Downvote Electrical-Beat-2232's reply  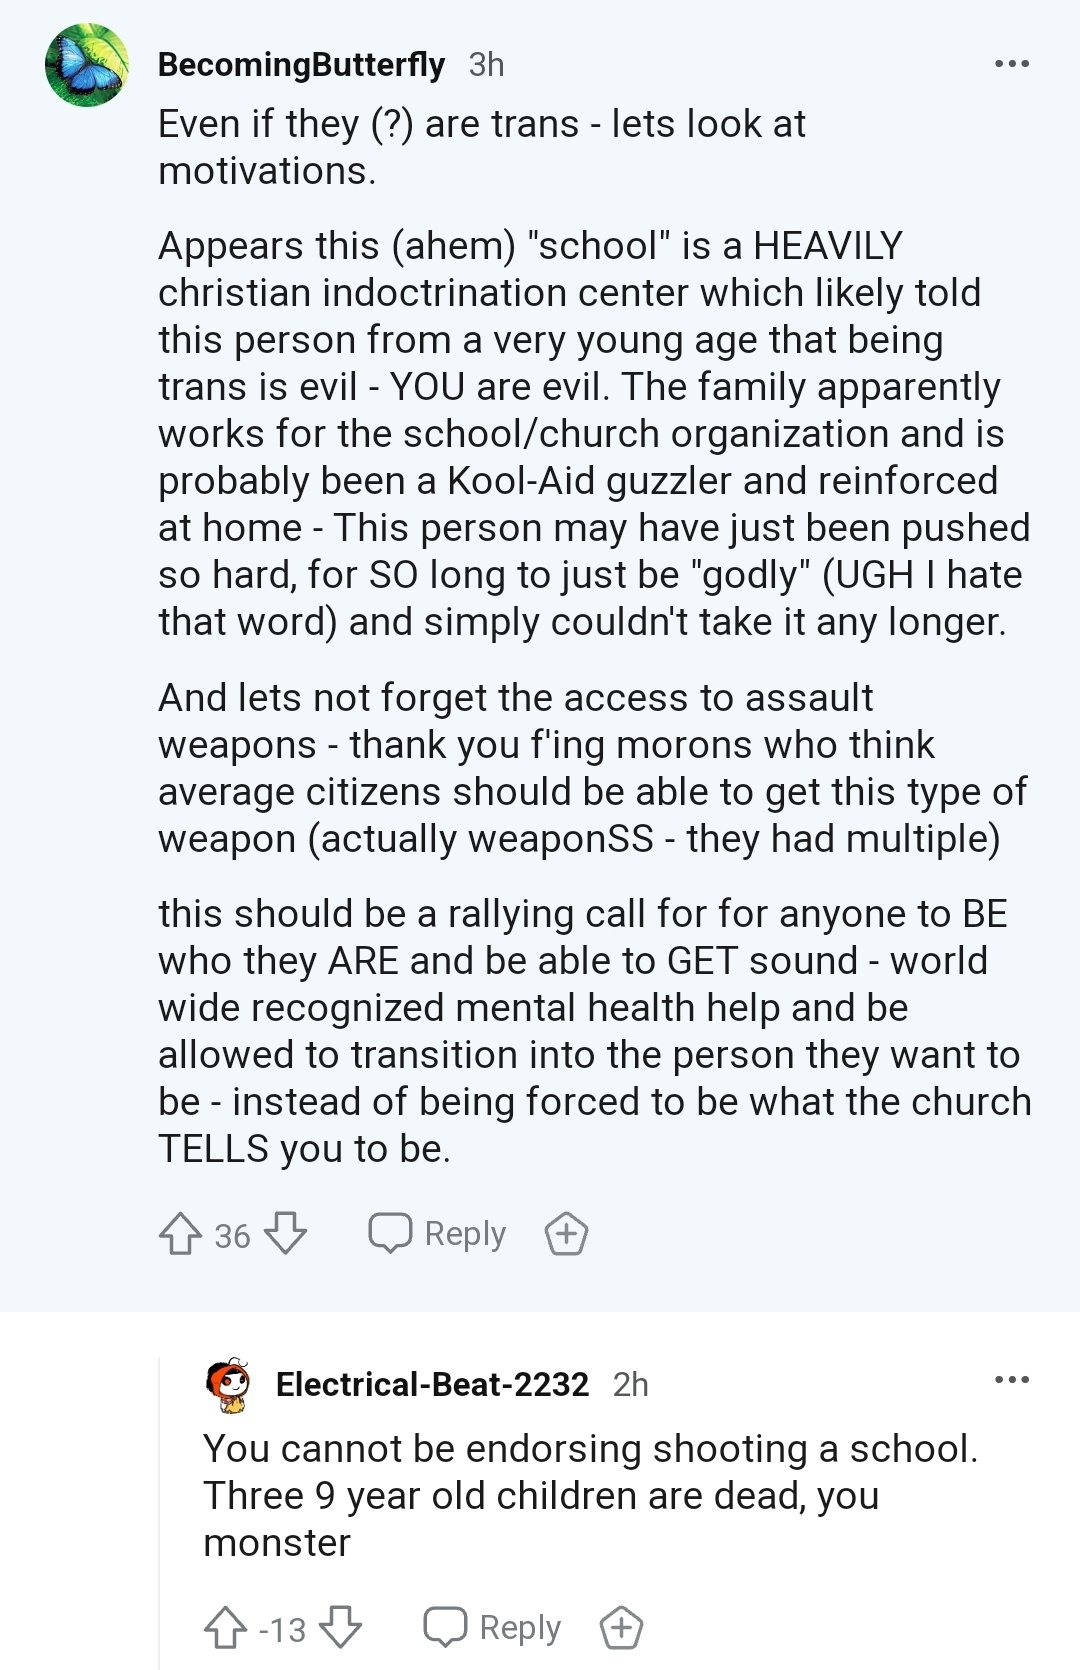(341, 1628)
